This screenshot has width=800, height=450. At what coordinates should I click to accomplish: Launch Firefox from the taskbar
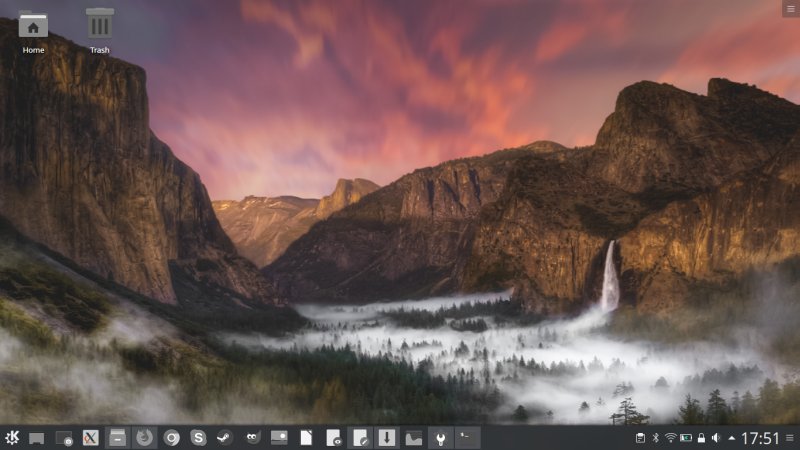[x=145, y=437]
